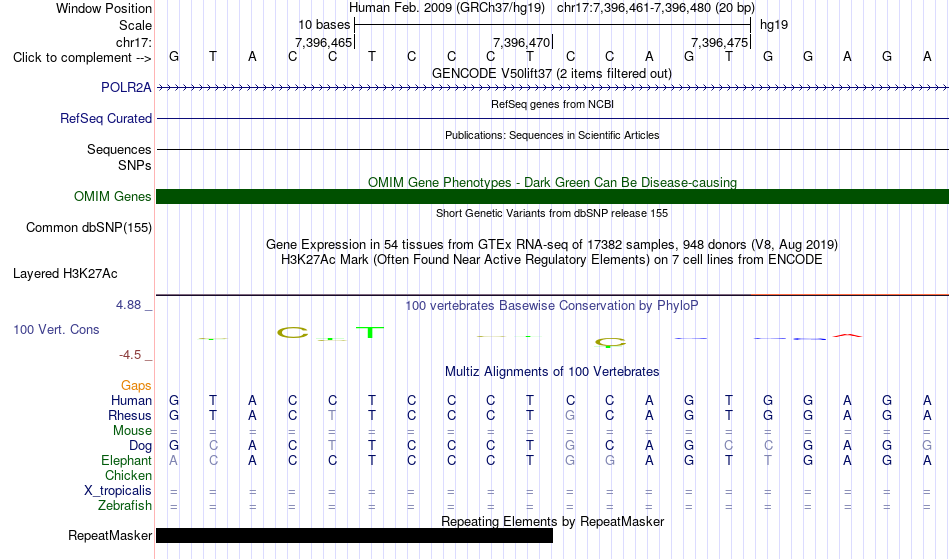The height and width of the screenshot is (559, 950).
Task: Click the grayed G in Rhesus row
Action: click(570, 415)
